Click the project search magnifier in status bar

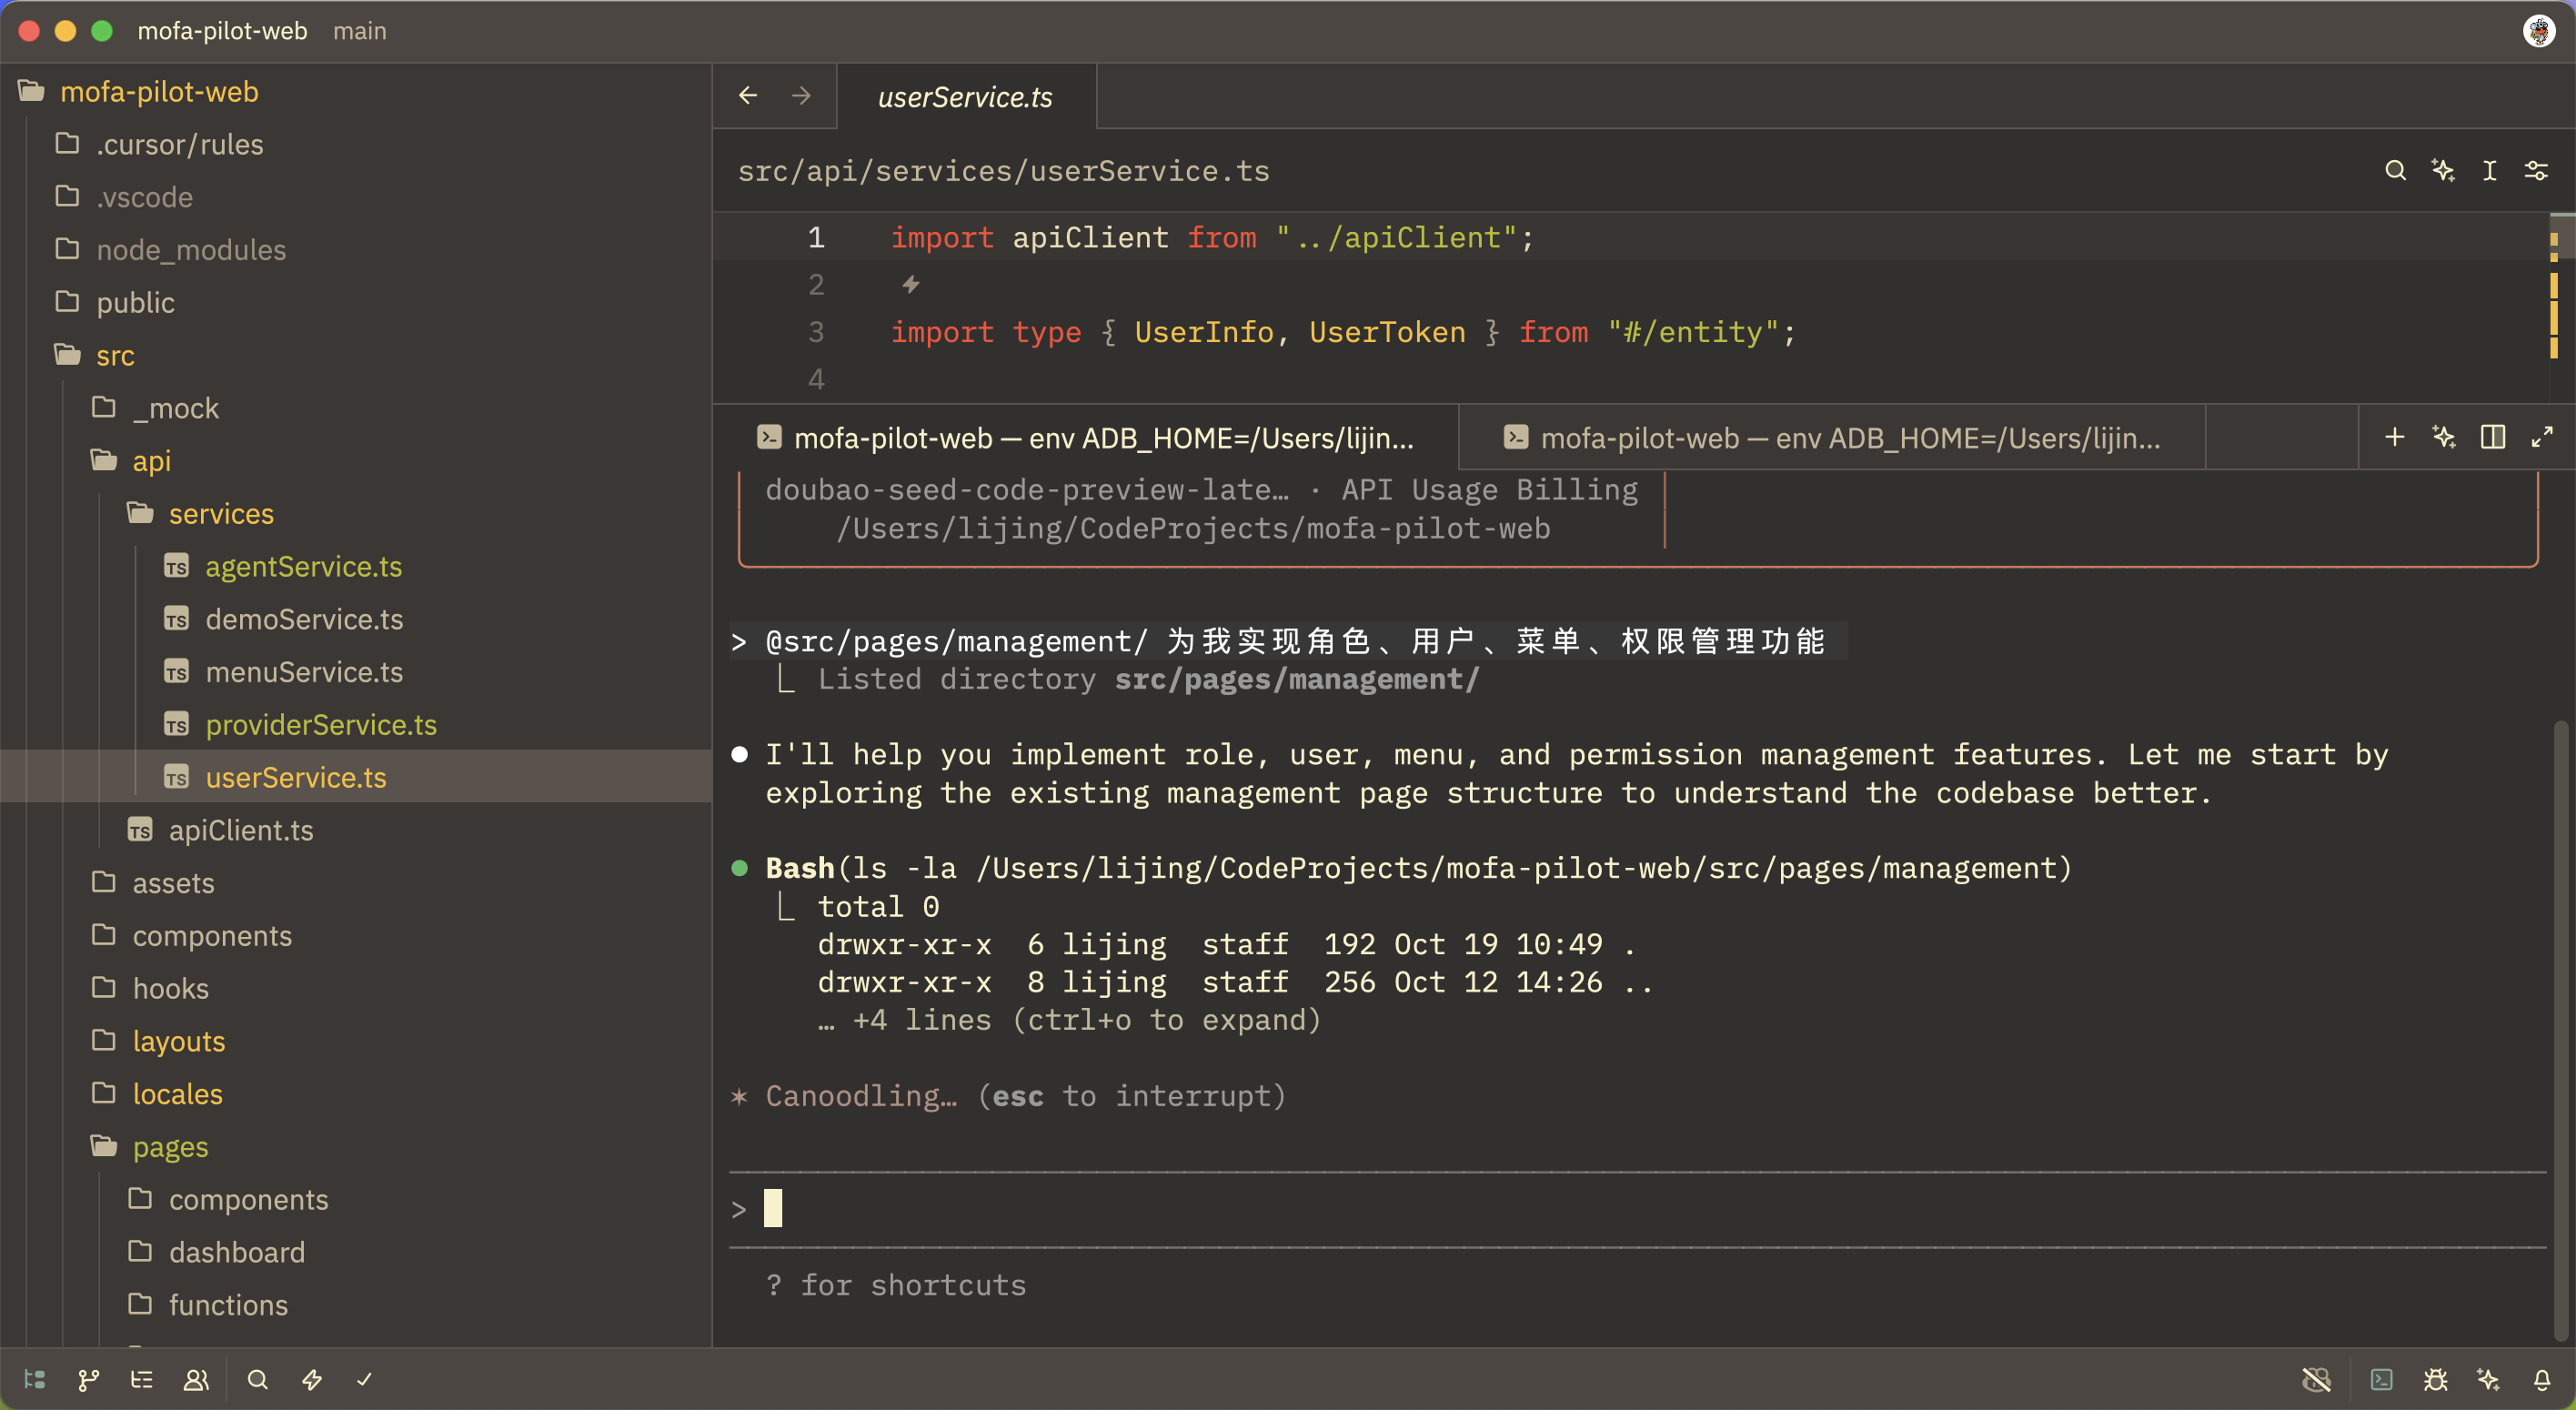point(258,1380)
